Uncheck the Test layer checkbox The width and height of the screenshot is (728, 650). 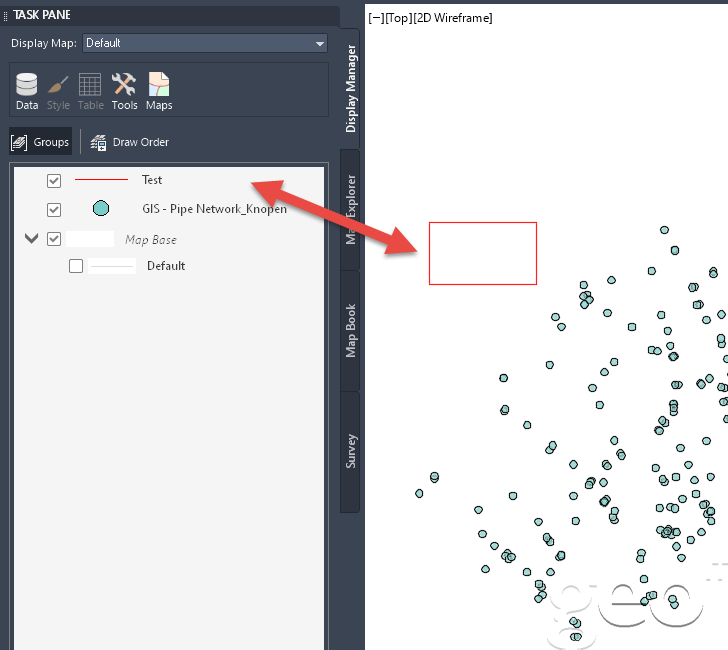(54, 181)
